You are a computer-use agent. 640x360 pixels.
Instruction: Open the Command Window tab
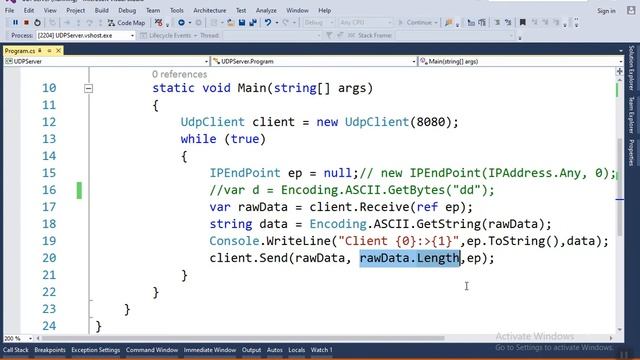pos(152,350)
